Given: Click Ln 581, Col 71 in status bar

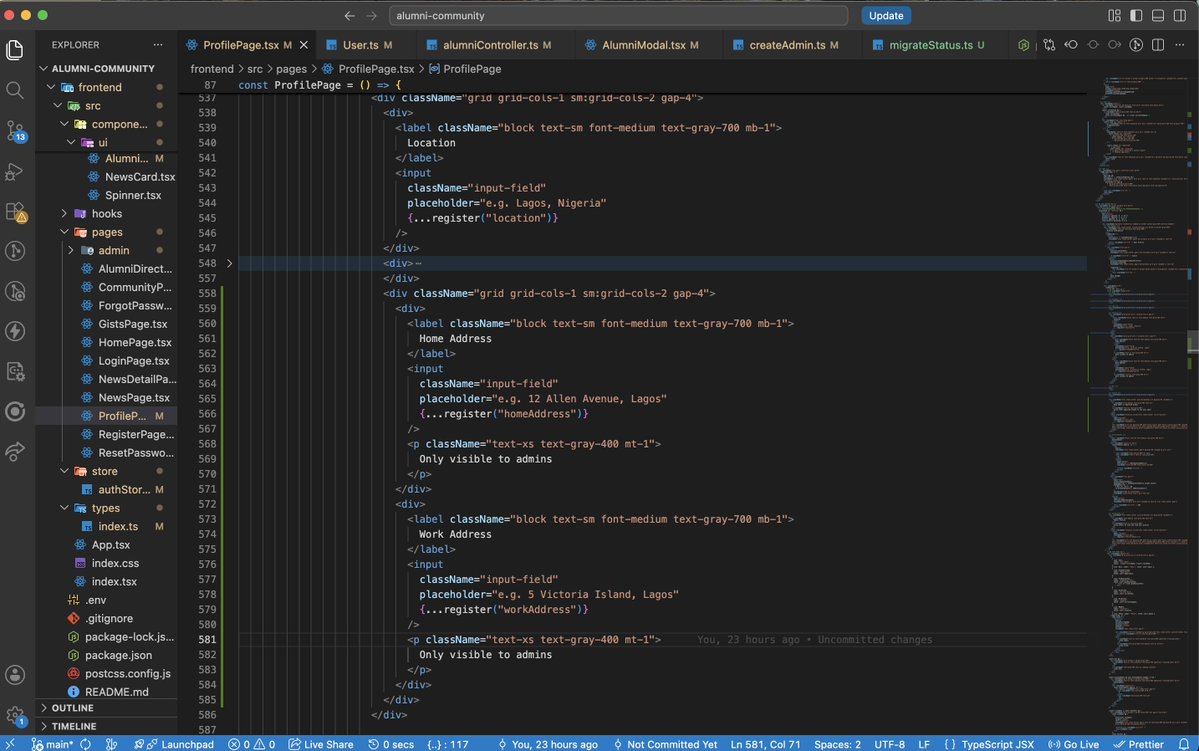Looking at the screenshot, I should tap(766, 744).
